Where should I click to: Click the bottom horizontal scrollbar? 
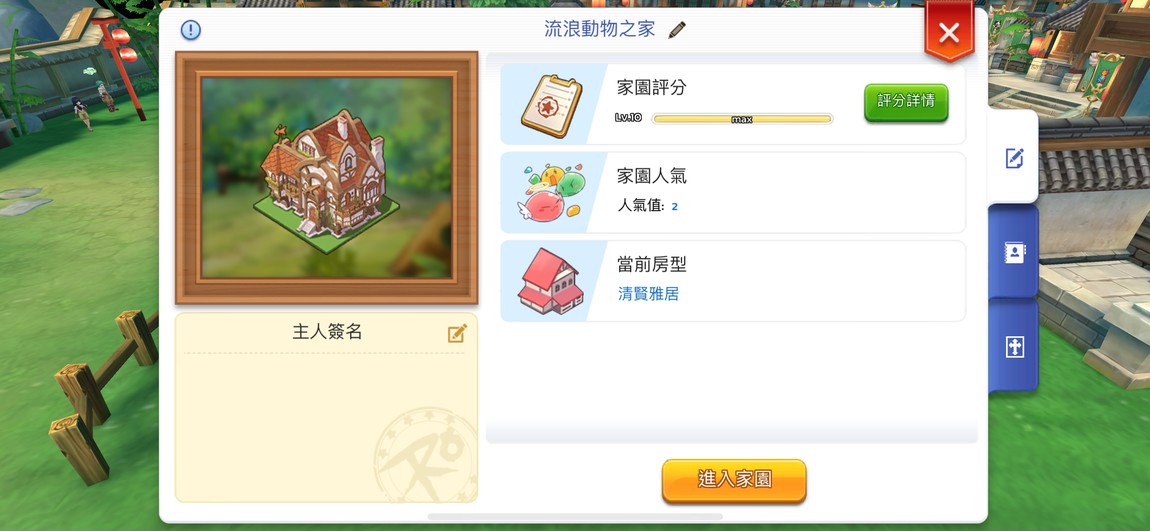click(574, 517)
